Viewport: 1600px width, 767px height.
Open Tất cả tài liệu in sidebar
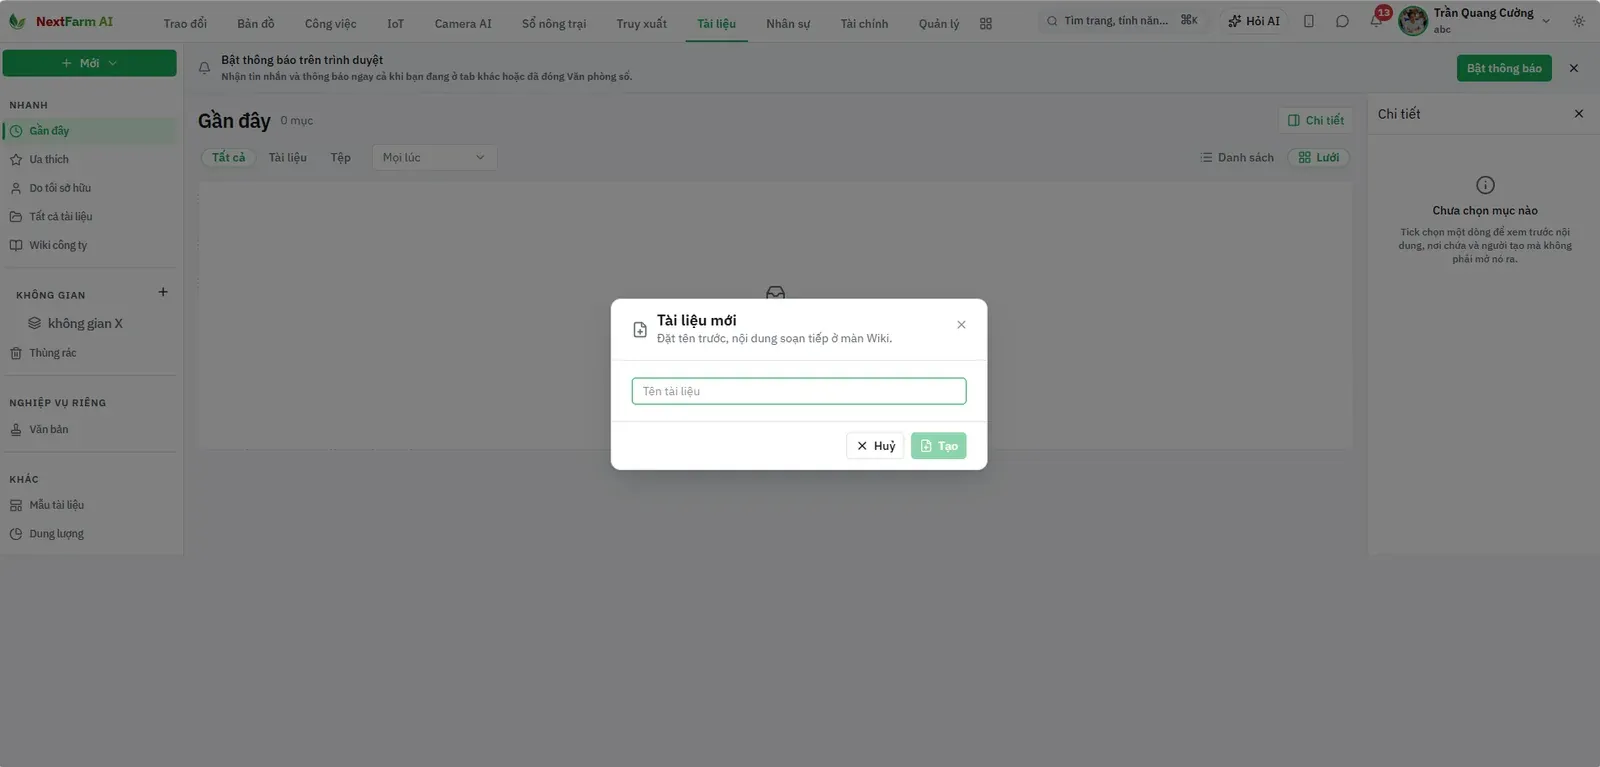point(90,216)
